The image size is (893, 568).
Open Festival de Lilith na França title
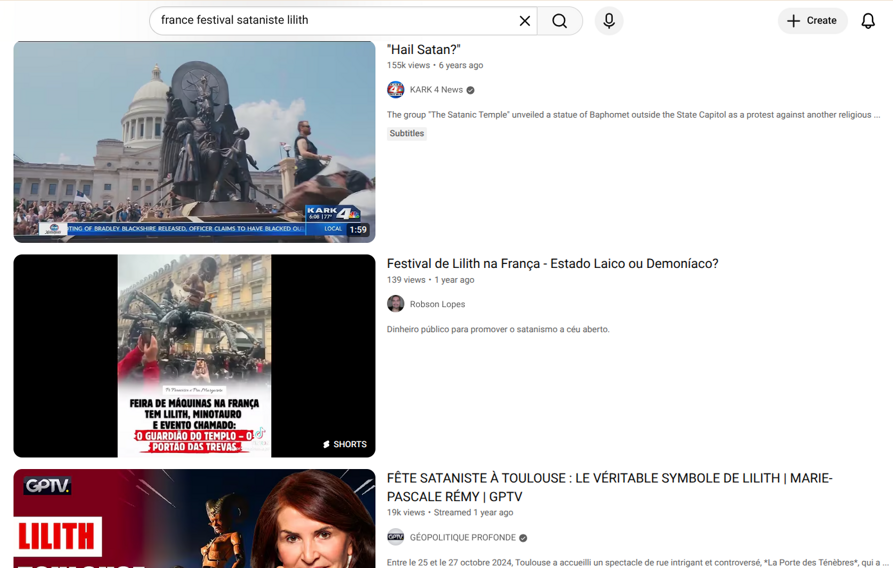point(552,264)
